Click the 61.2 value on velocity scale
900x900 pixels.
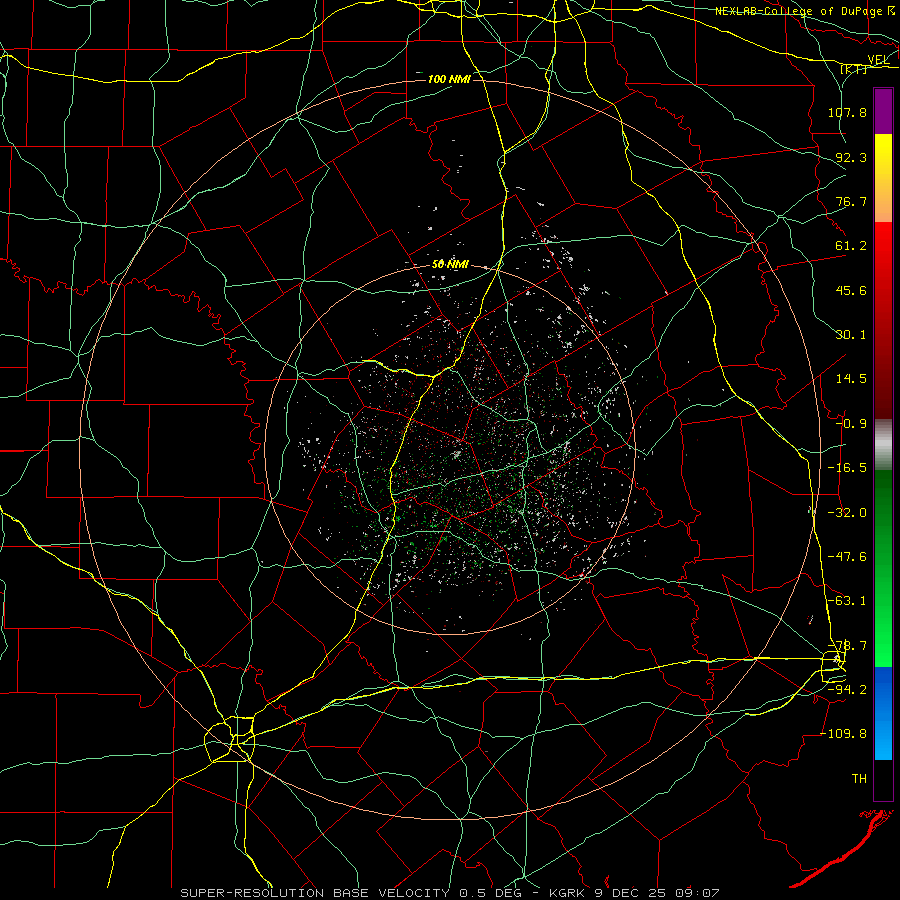click(851, 246)
